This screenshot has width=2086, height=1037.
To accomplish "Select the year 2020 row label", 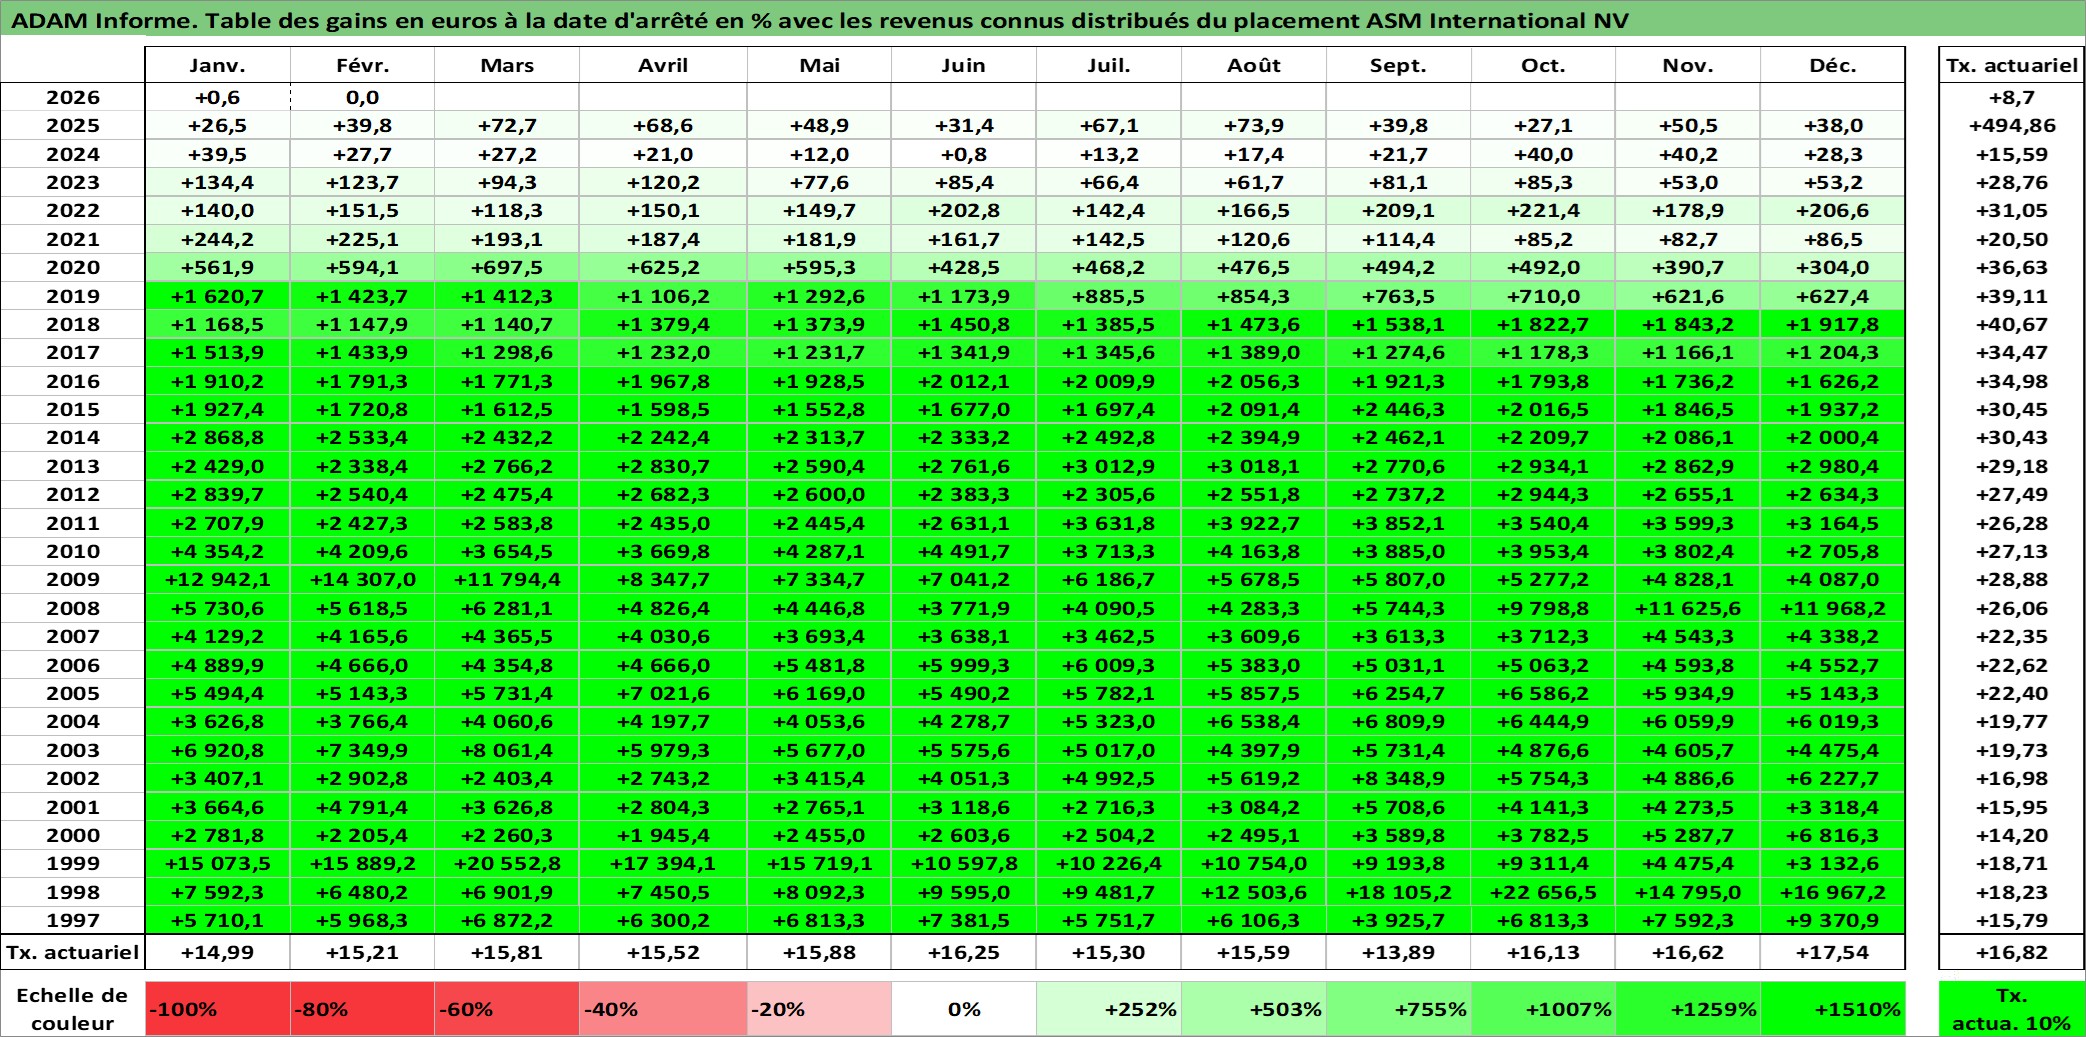I will 73,267.
